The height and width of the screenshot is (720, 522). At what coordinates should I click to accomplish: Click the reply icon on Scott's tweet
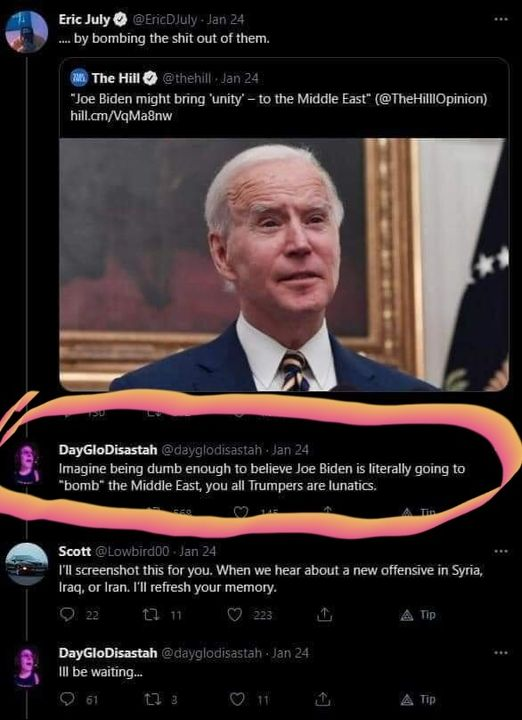67,614
